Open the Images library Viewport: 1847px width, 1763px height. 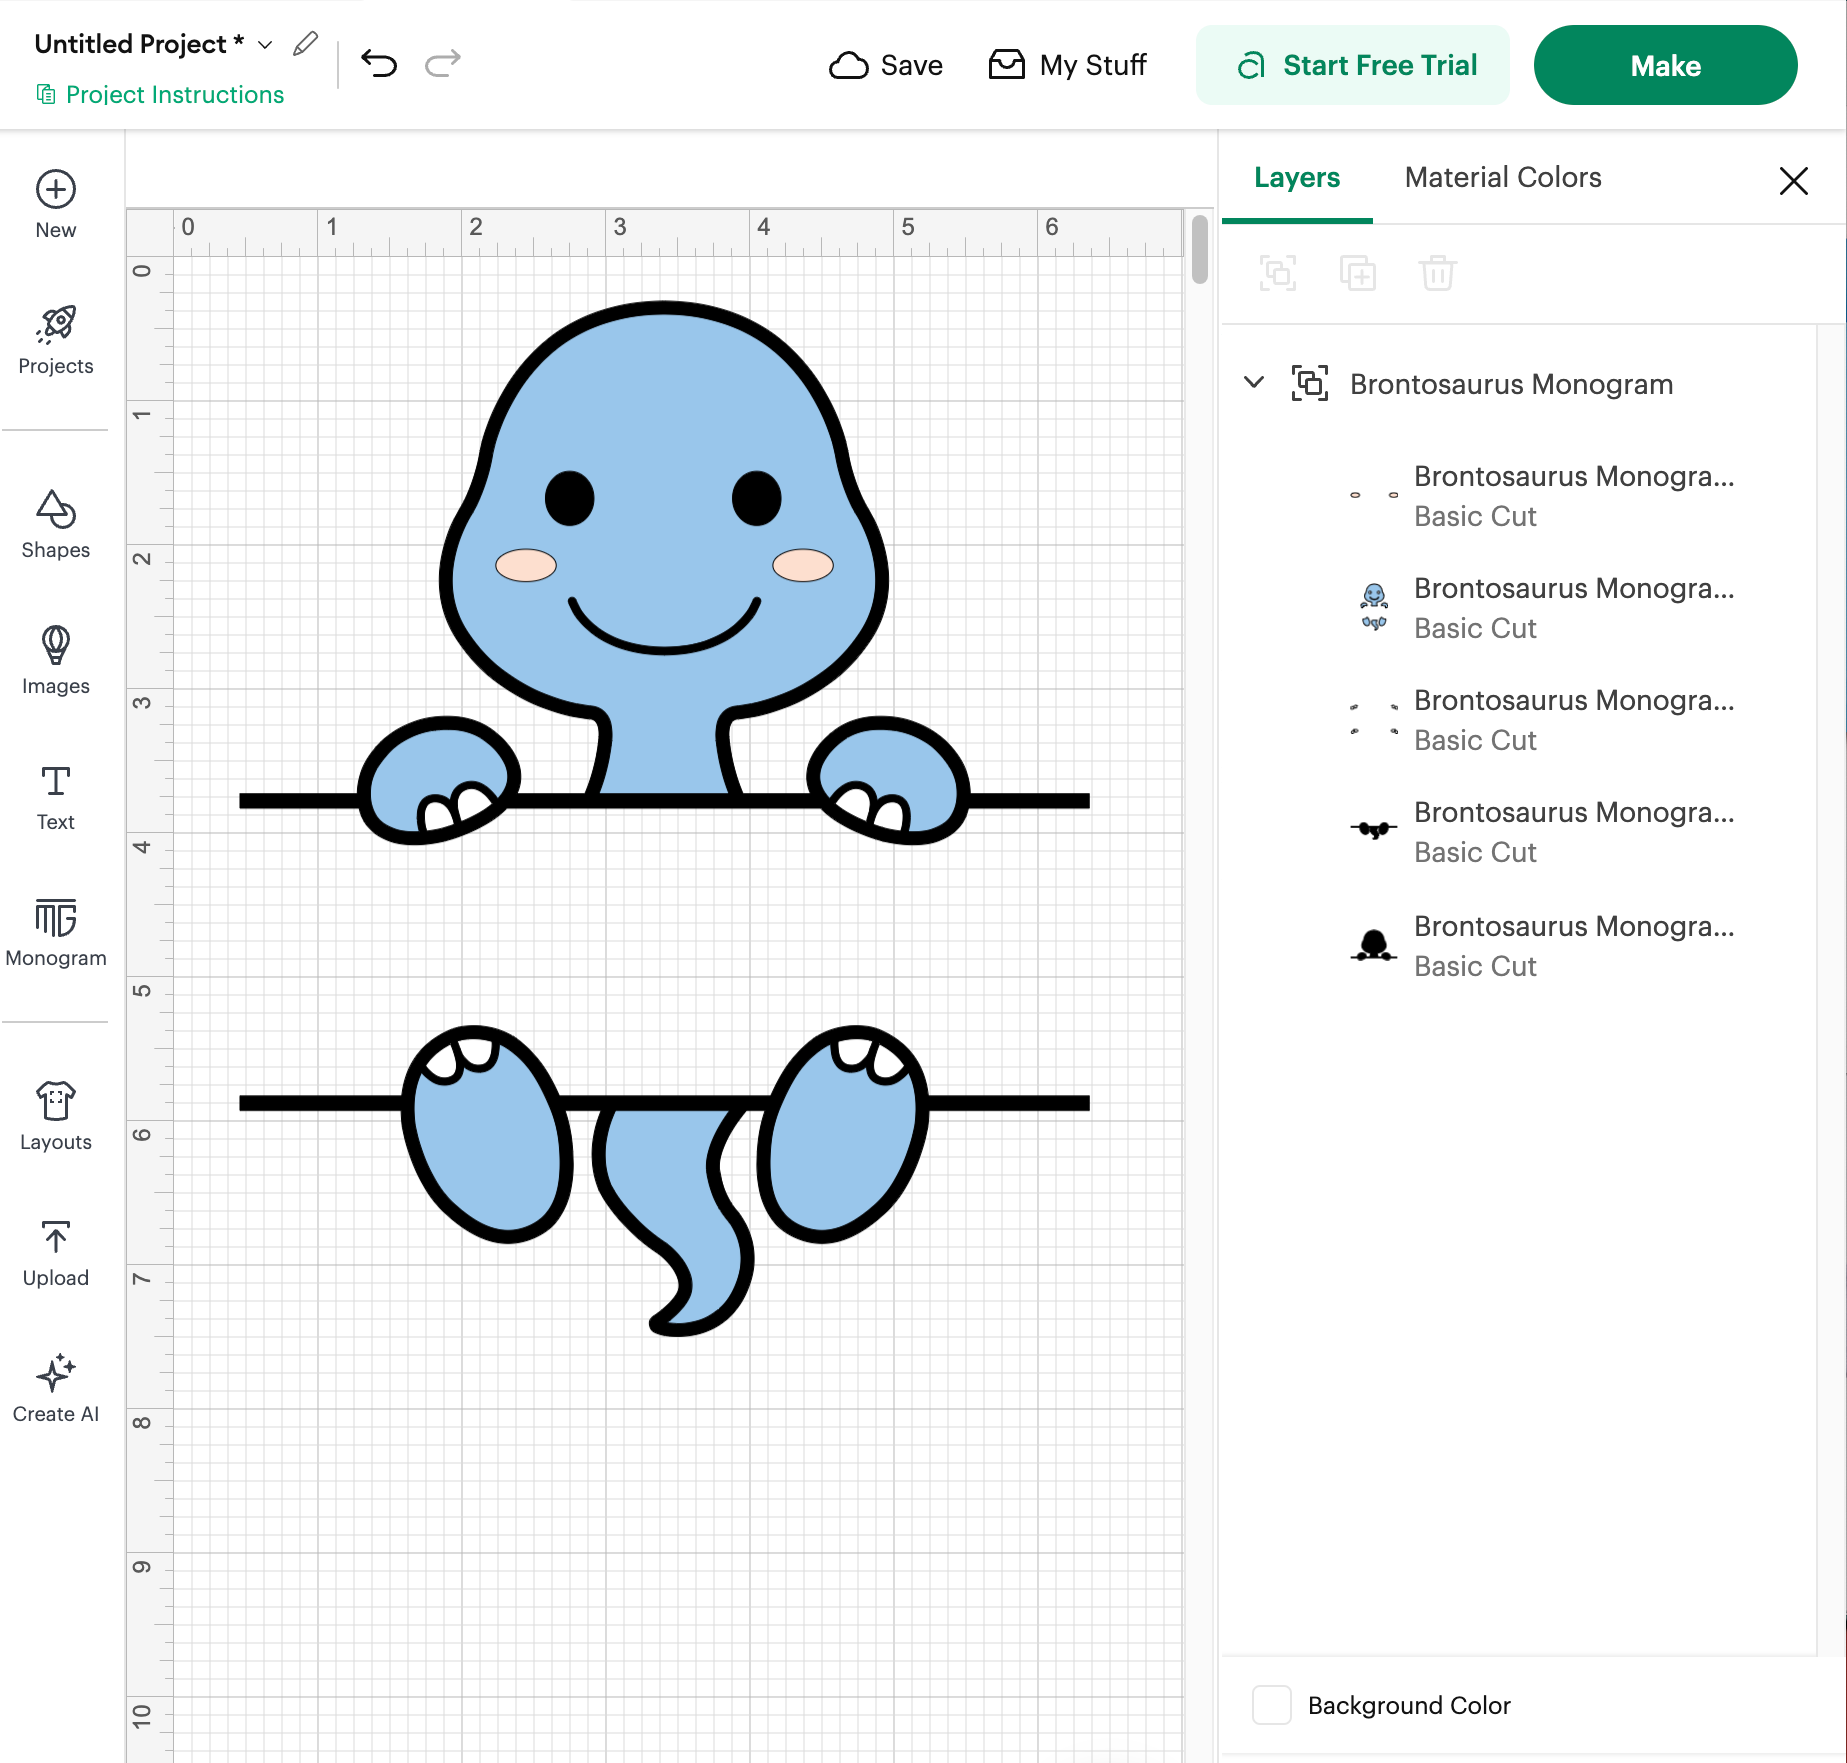point(56,660)
